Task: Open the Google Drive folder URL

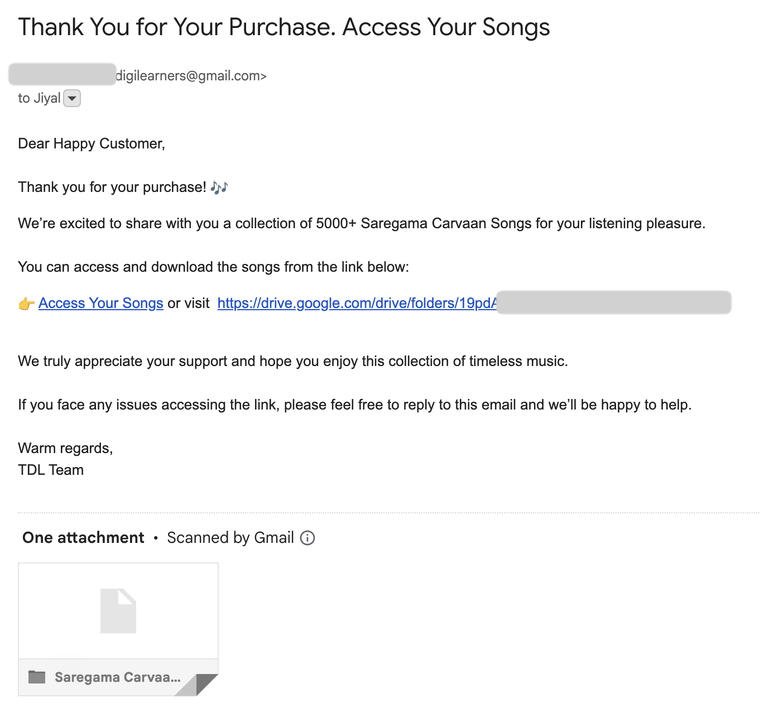Action: point(357,303)
